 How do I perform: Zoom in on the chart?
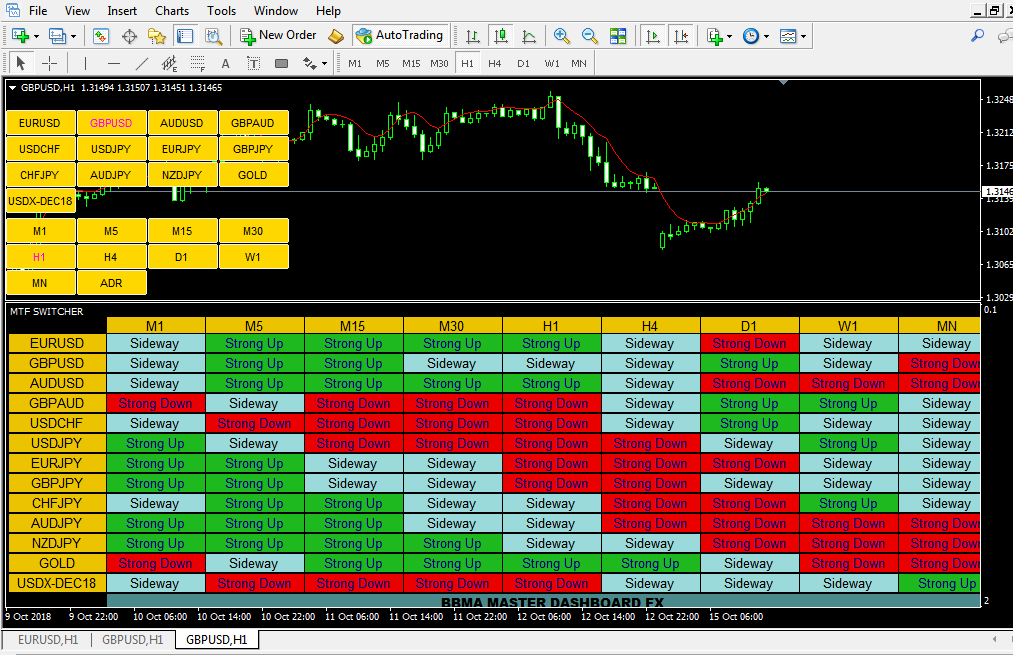point(563,36)
